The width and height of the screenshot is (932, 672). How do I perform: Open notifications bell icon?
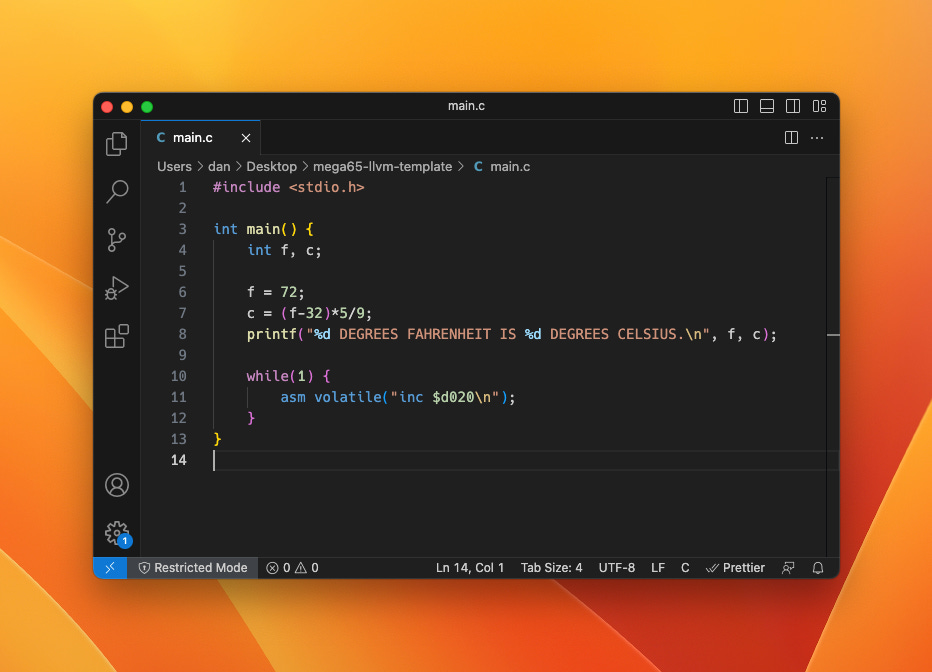[x=818, y=568]
